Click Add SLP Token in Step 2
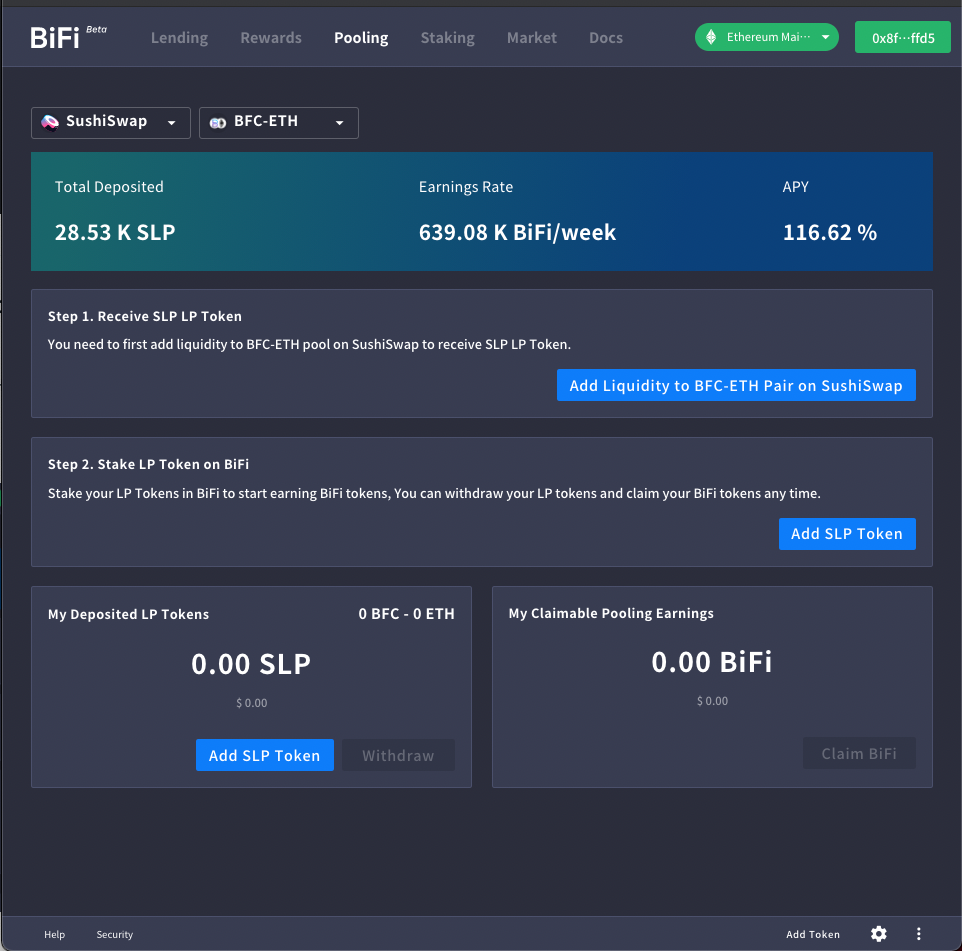Screen dimensions: 962x951 (847, 534)
